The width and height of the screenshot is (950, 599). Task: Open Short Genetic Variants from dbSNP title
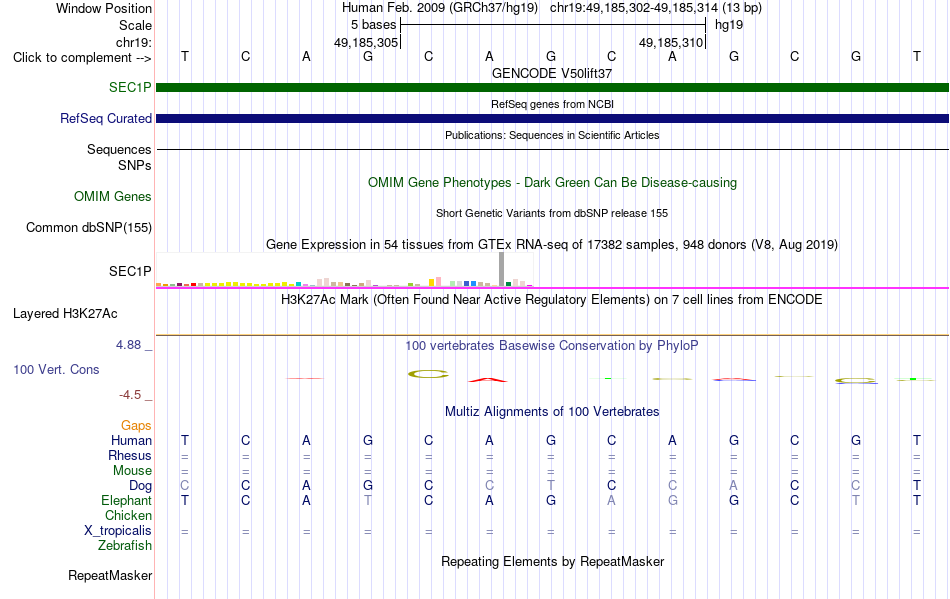[x=552, y=213]
